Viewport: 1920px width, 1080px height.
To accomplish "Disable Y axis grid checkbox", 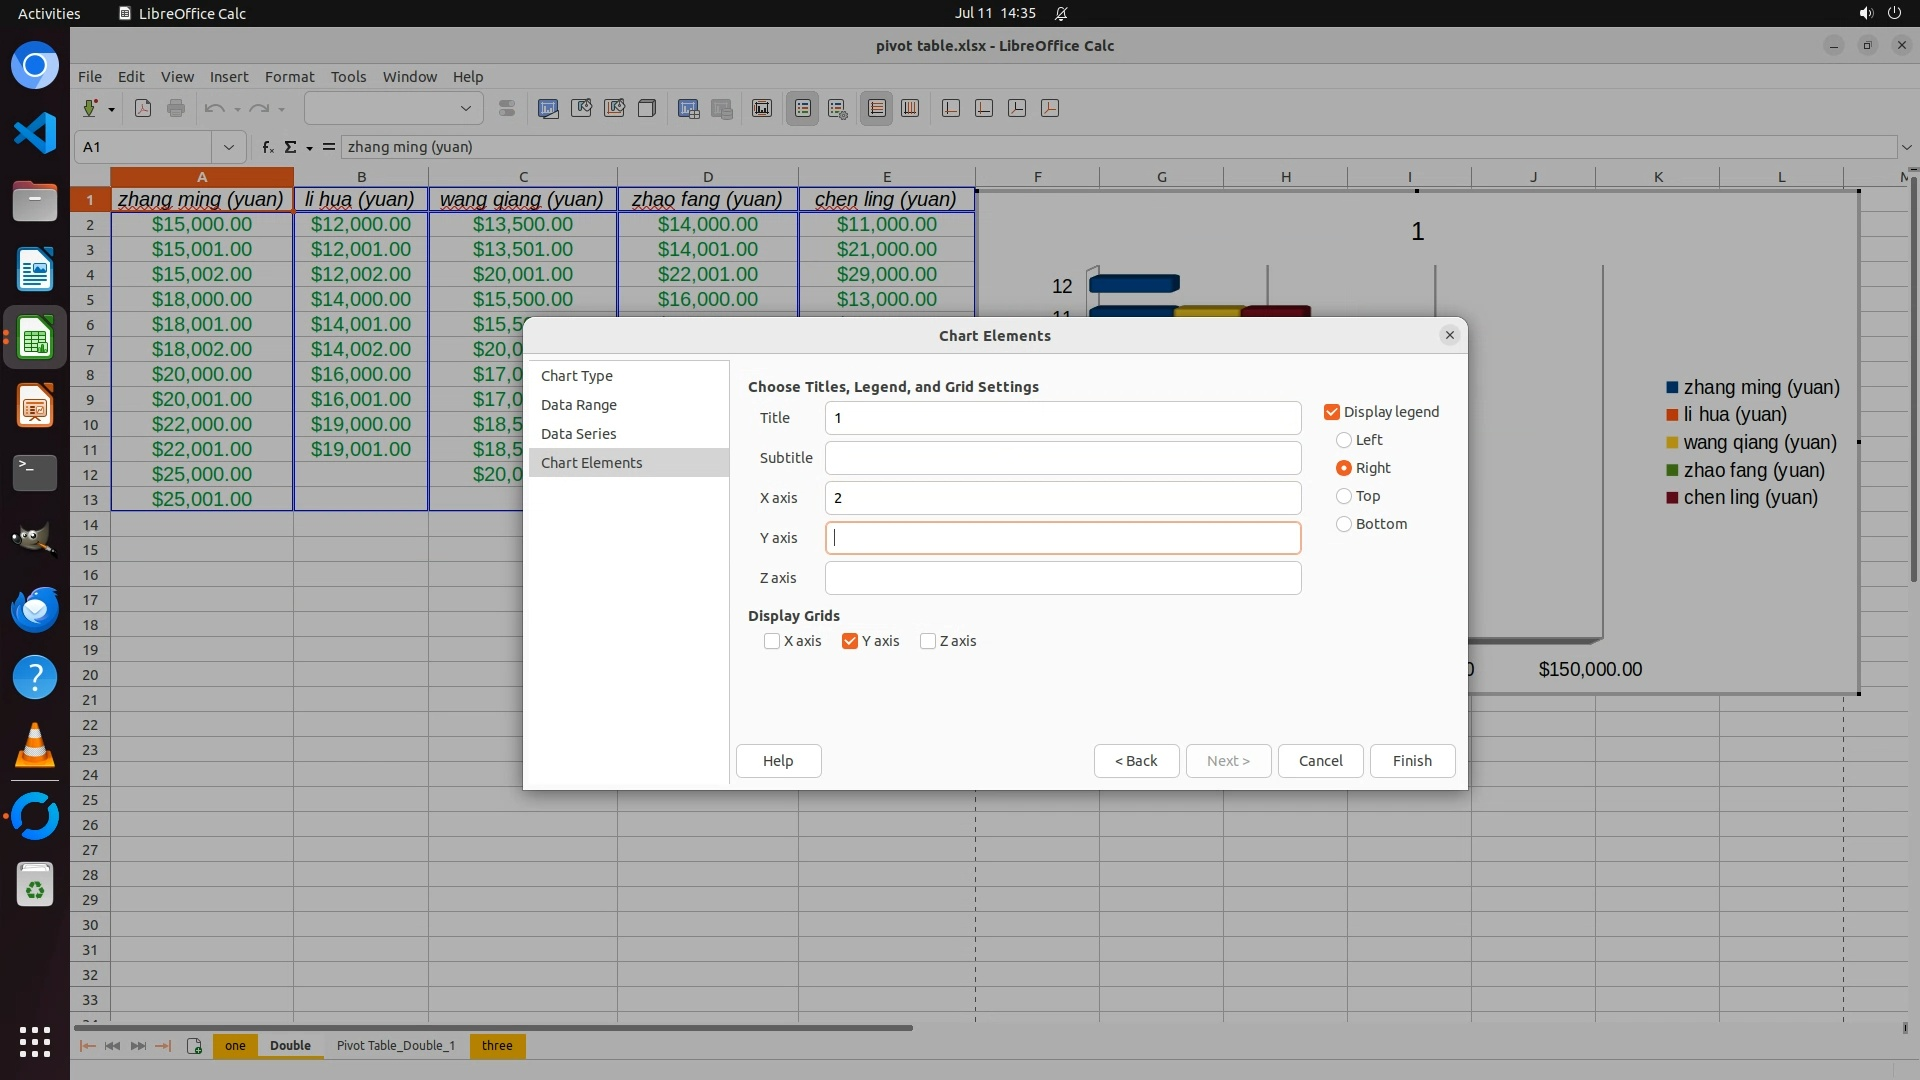I will (x=850, y=641).
